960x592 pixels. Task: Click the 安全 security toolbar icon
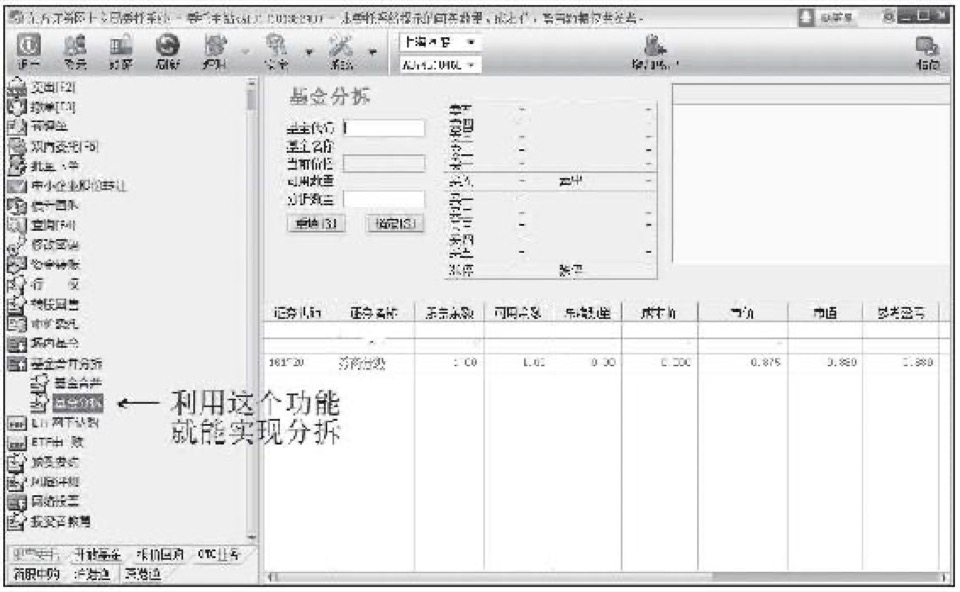pos(276,46)
